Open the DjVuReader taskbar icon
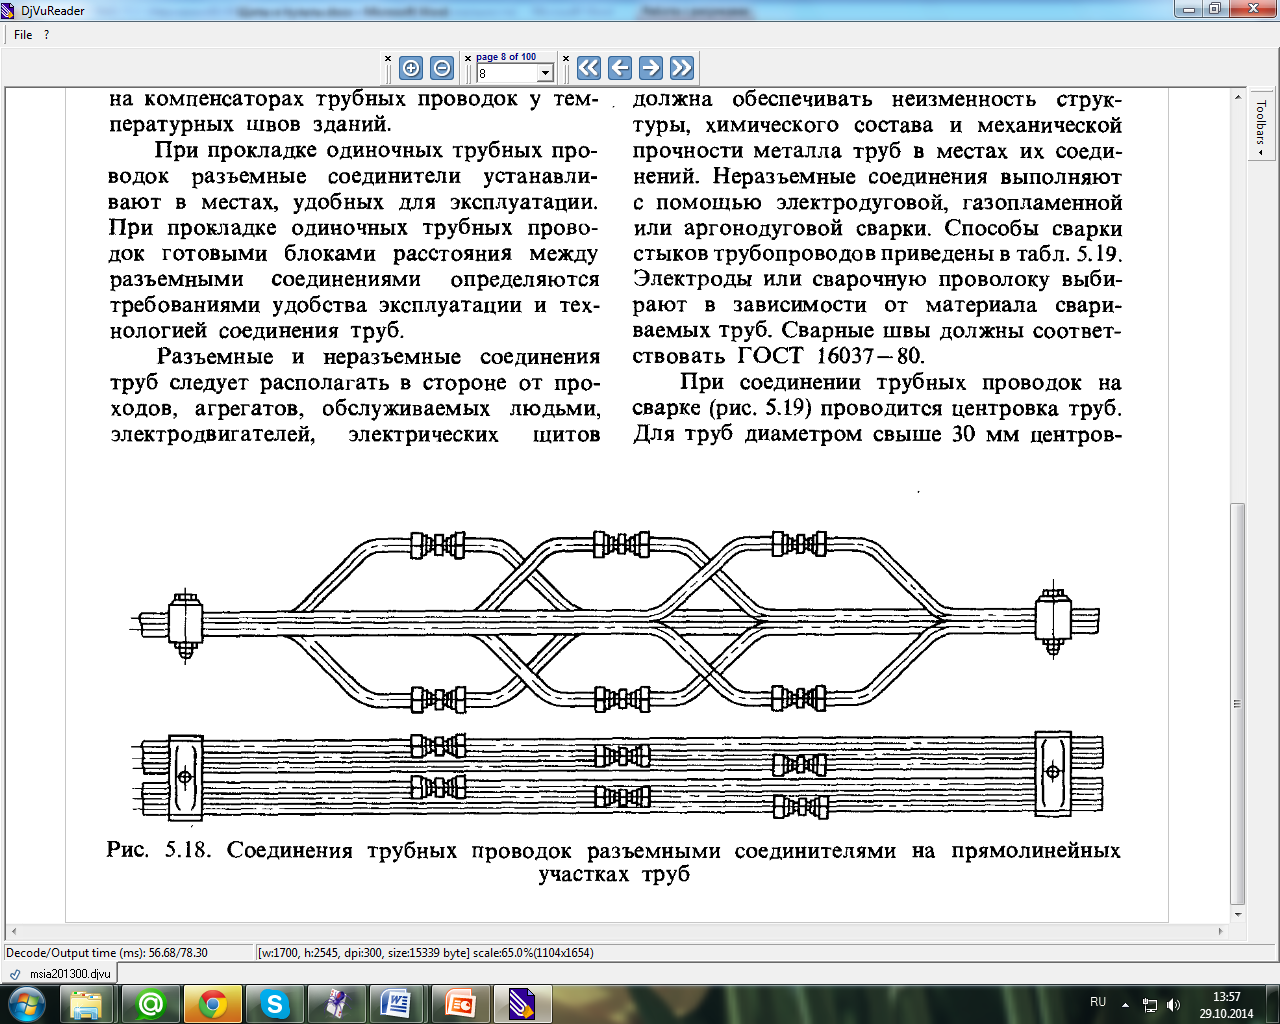 pyautogui.click(x=521, y=1004)
